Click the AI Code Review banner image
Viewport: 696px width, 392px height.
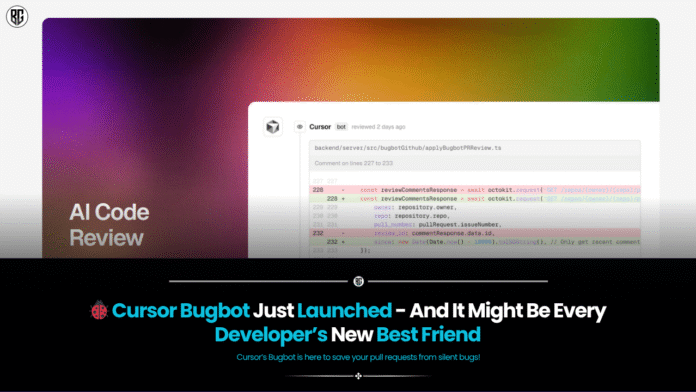(x=351, y=138)
